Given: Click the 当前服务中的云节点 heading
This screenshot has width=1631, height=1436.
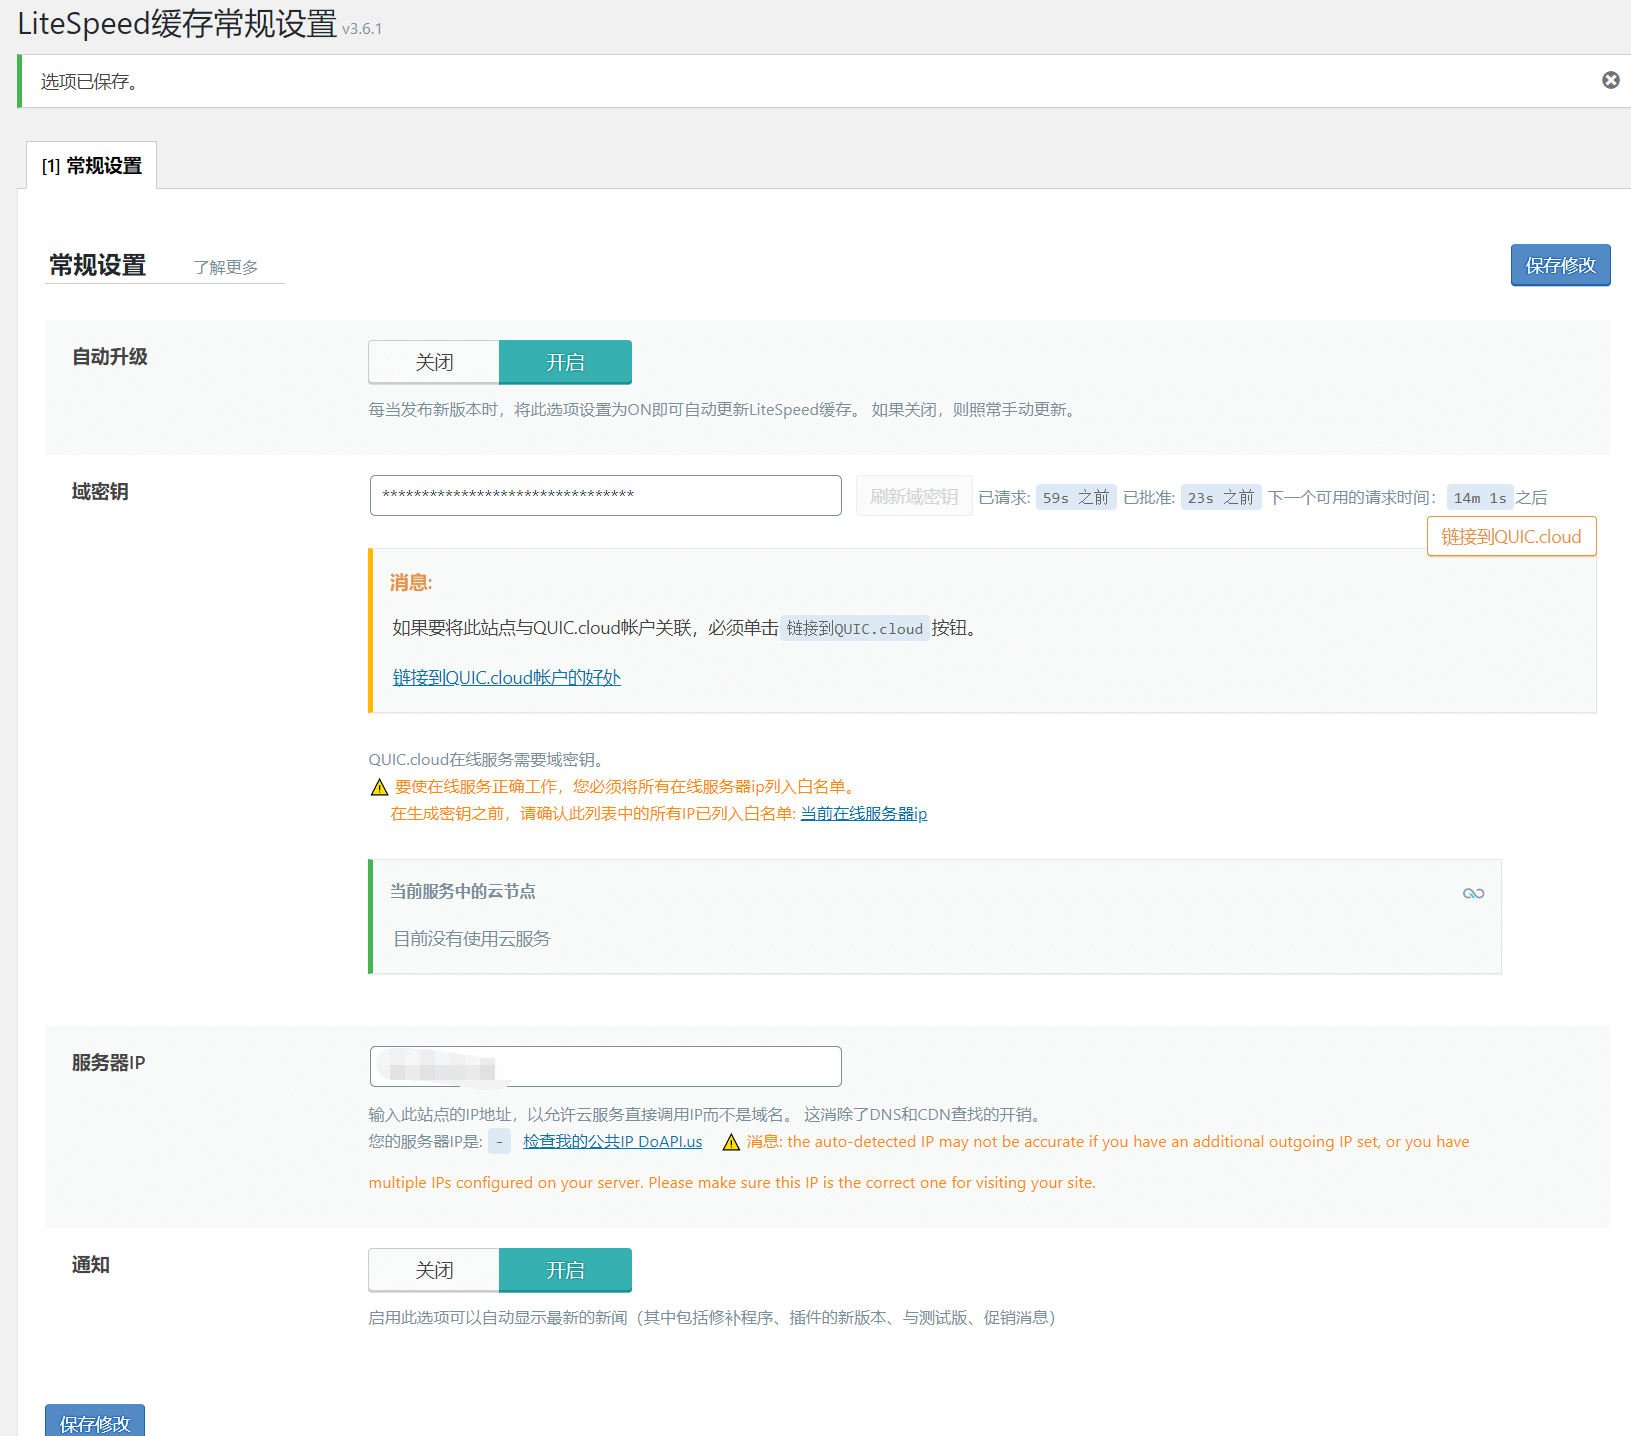Looking at the screenshot, I should (x=462, y=891).
